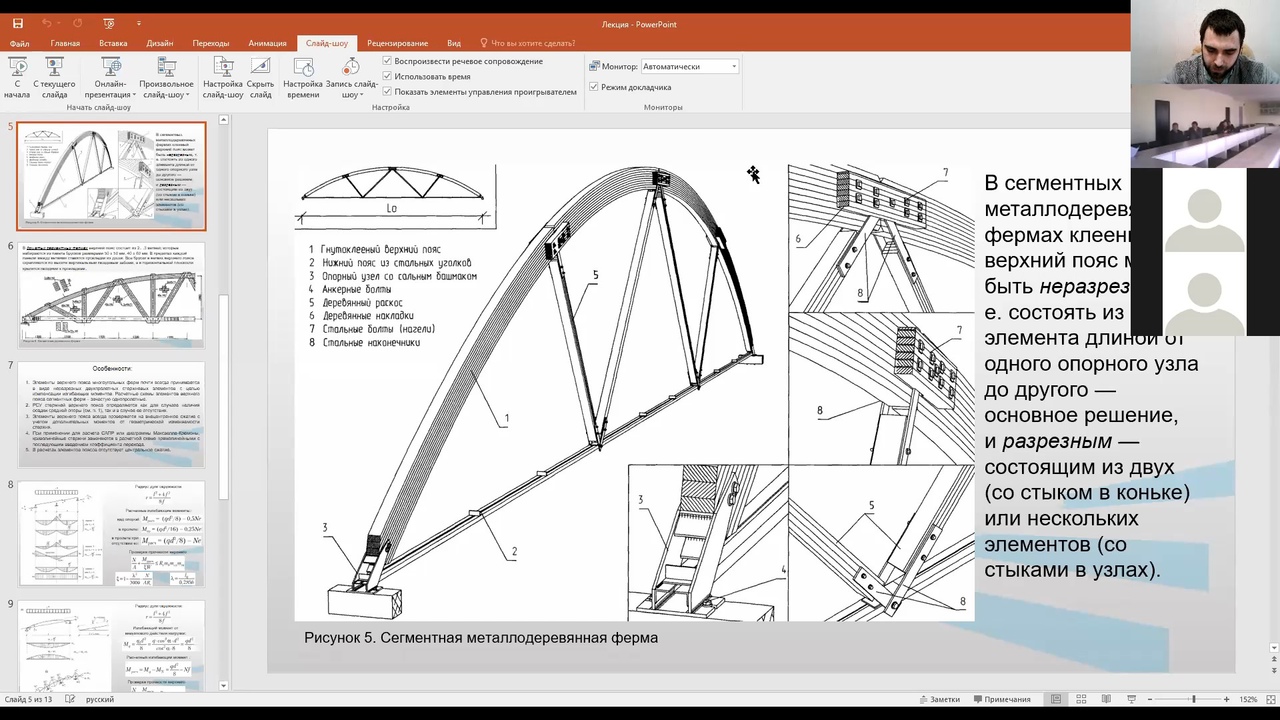Screen dimensions: 1280x720
Task: Select the Слайд-шоу ribbon tab
Action: 327,44
